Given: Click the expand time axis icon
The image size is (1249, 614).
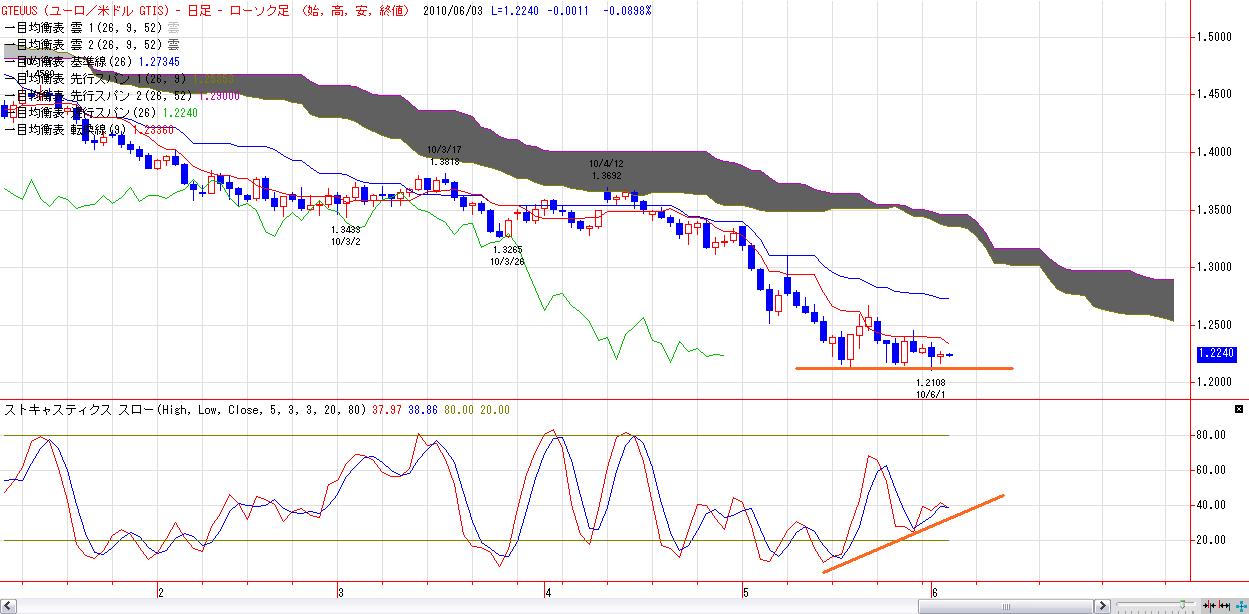Looking at the screenshot, I should [1224, 605].
